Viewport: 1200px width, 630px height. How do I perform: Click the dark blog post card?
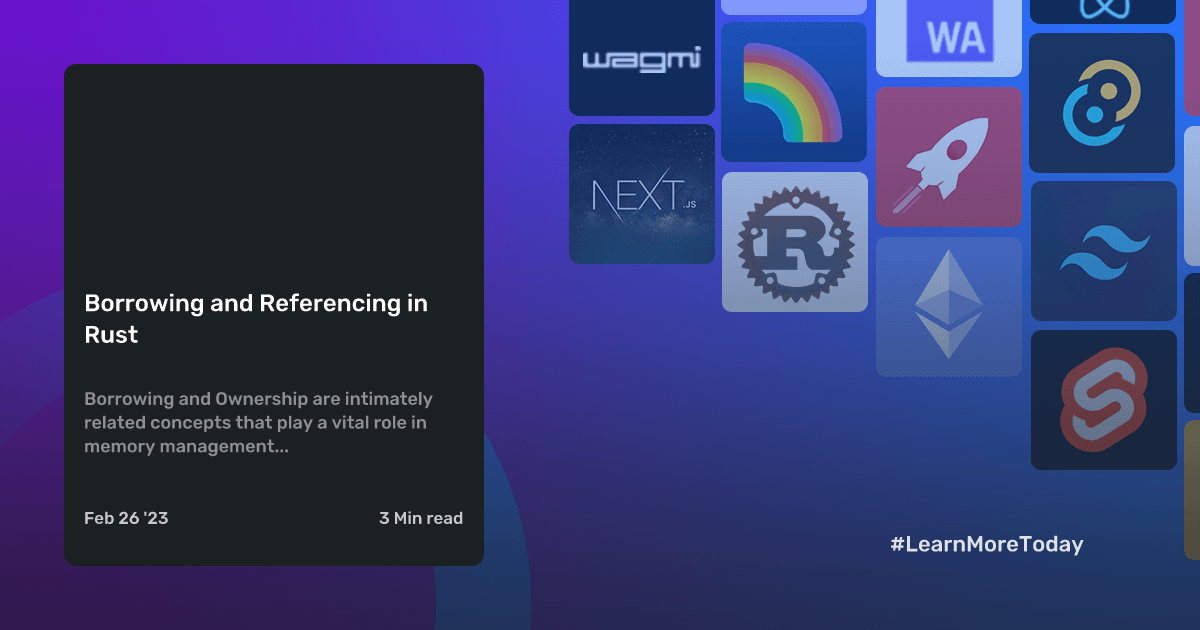coord(273,315)
